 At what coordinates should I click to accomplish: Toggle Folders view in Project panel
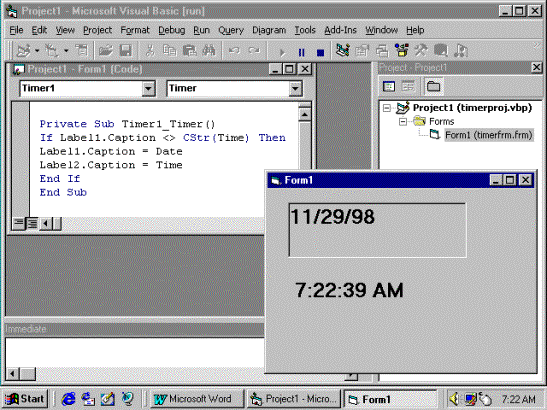[x=433, y=86]
